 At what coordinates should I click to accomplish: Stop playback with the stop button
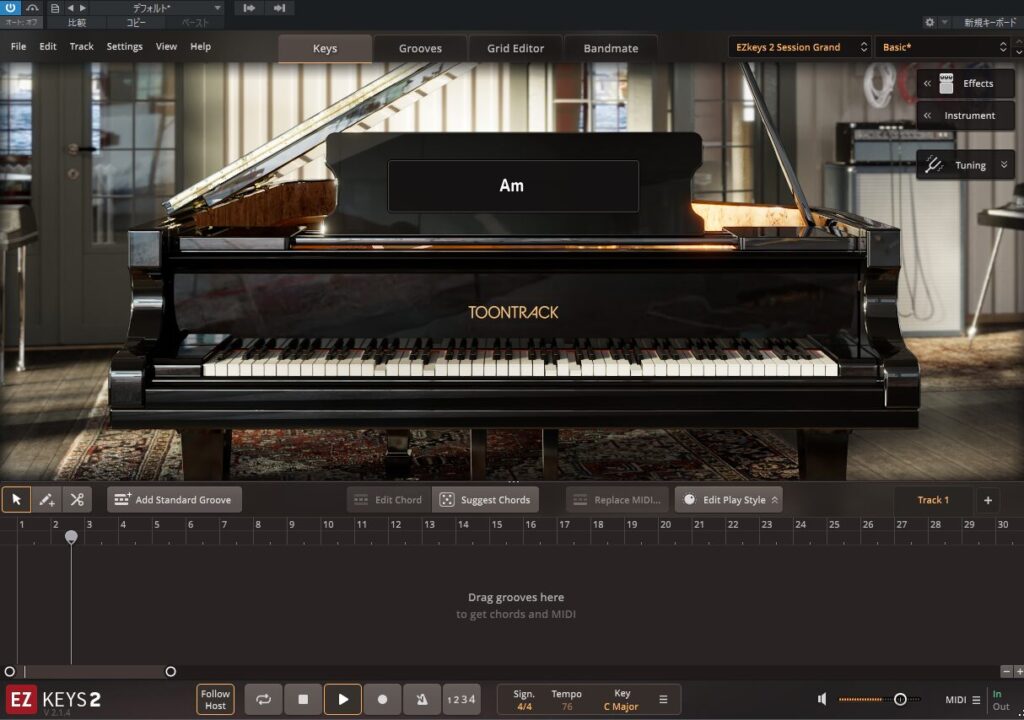303,699
